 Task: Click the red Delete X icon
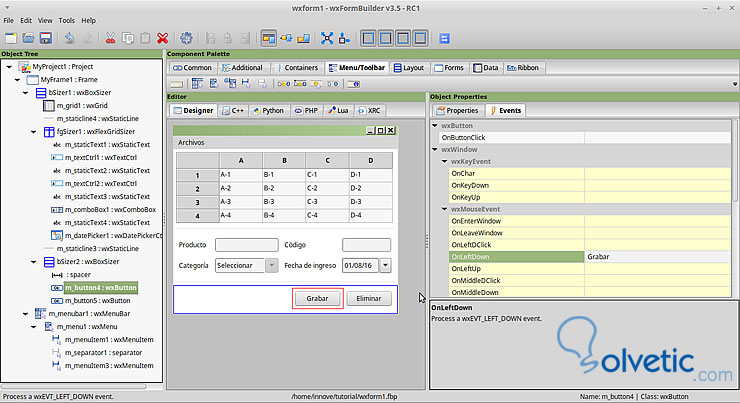(x=162, y=38)
